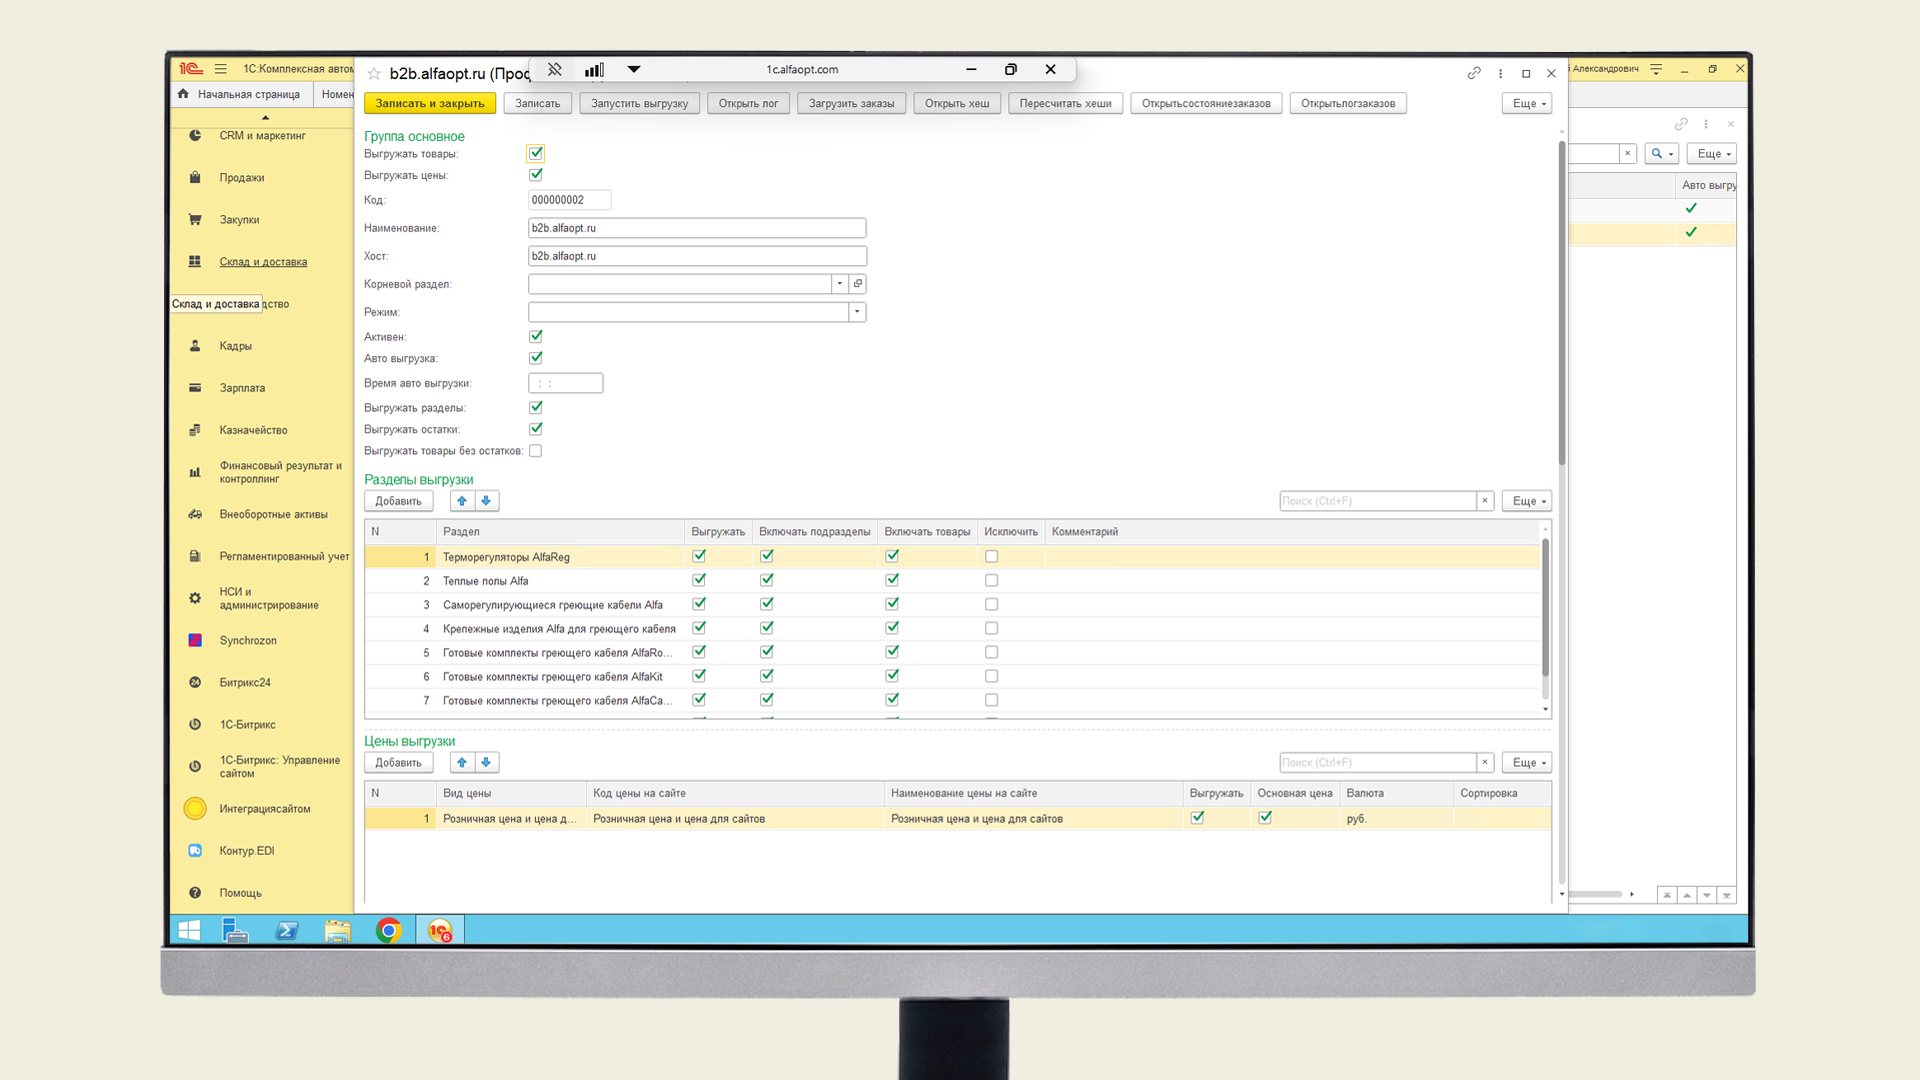Click Запустить выгрузку button
Screen dimensions: 1920x1080
639,103
